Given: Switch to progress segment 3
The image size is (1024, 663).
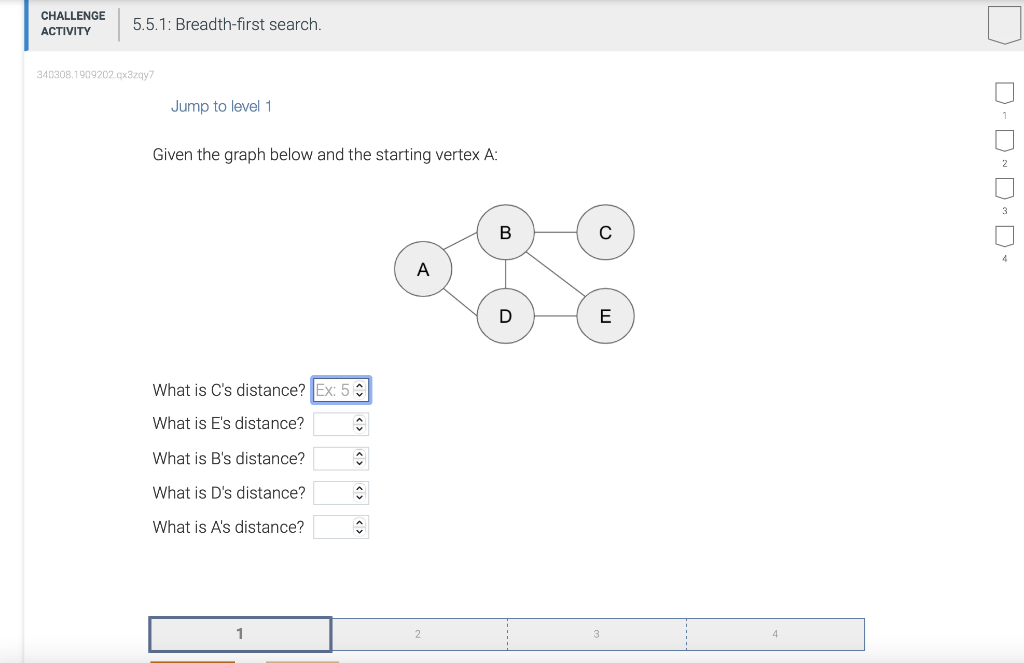Looking at the screenshot, I should (x=596, y=633).
